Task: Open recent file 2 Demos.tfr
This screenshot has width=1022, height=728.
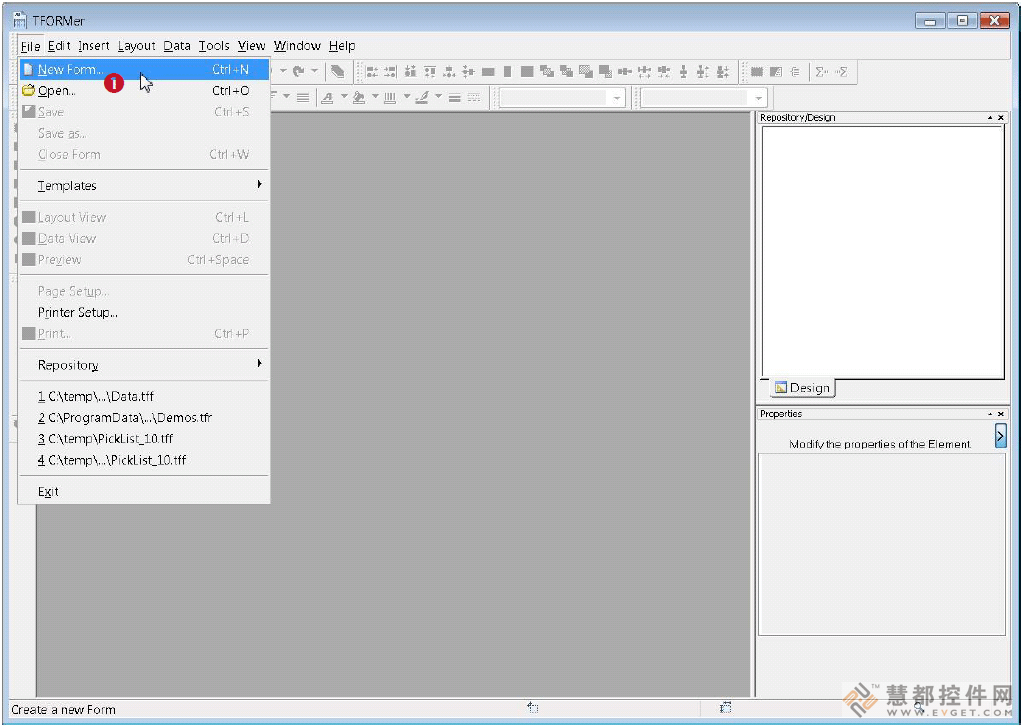Action: point(144,418)
